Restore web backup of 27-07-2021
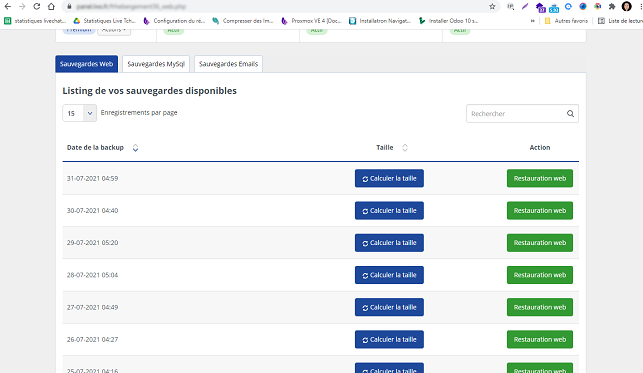Viewport: 643px width, 373px height. click(540, 307)
